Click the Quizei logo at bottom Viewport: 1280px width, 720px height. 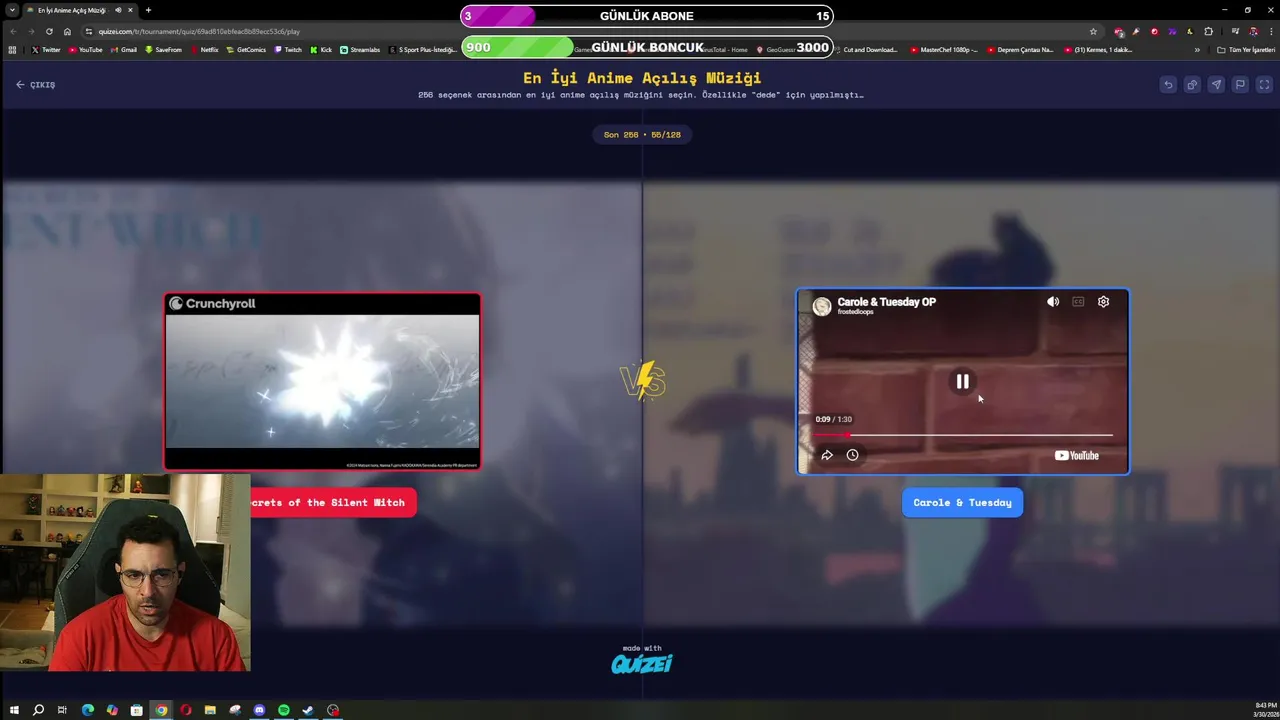coord(642,664)
